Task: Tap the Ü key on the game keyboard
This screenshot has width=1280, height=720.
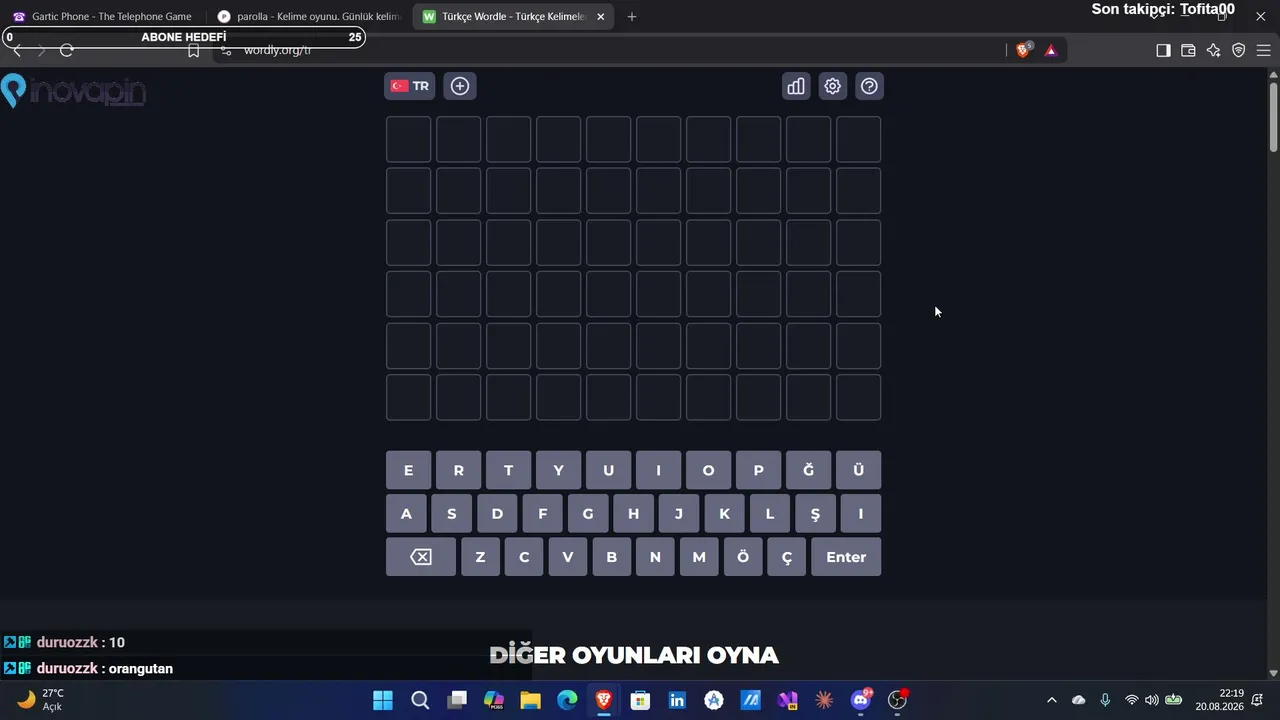Action: tap(858, 470)
